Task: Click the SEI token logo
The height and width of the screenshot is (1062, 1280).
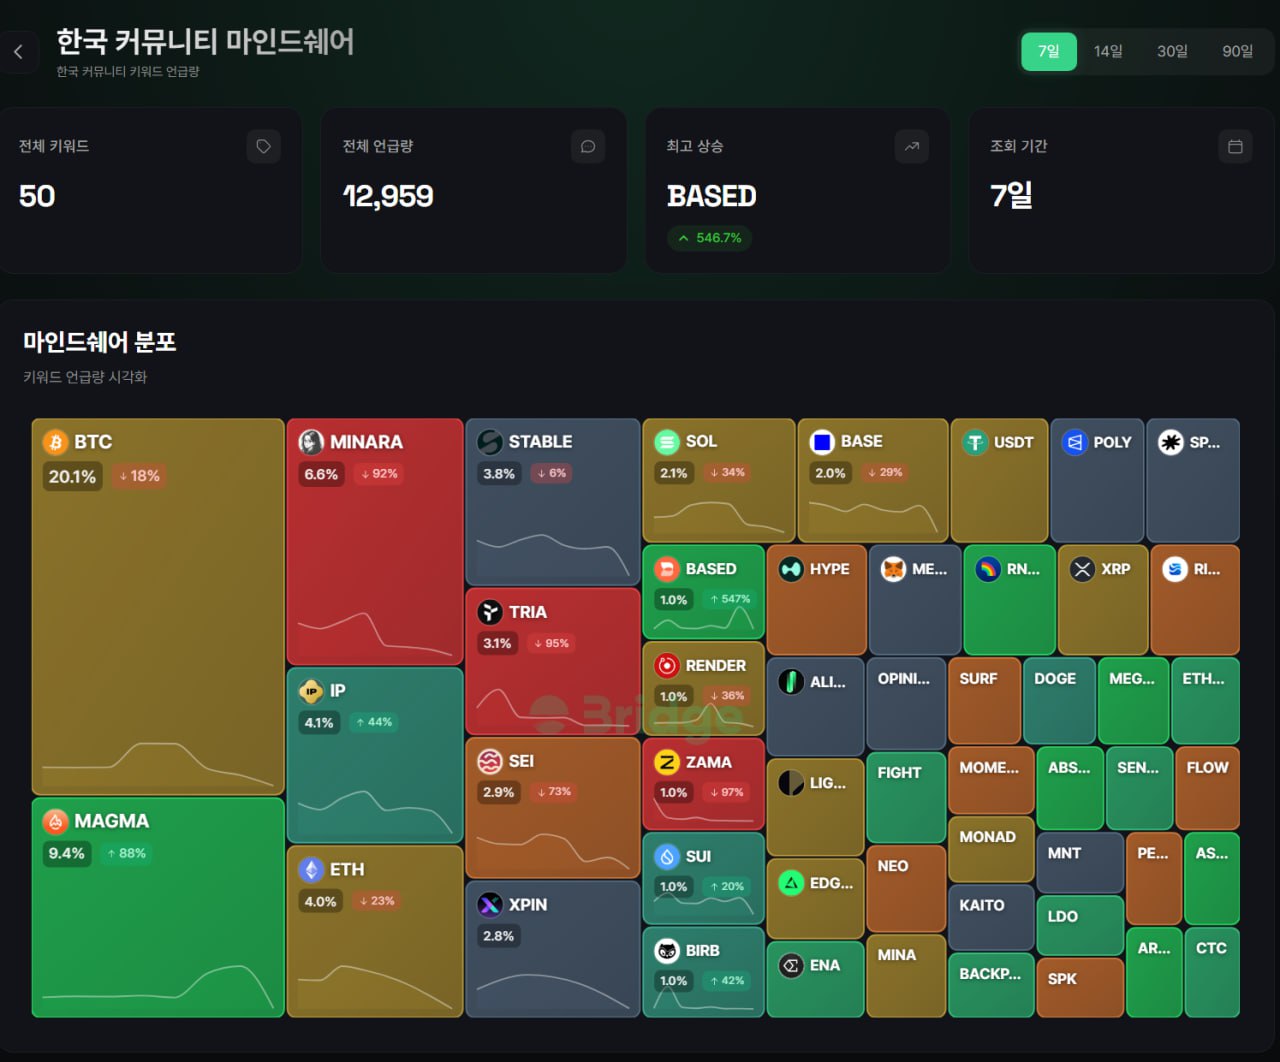Action: [490, 761]
